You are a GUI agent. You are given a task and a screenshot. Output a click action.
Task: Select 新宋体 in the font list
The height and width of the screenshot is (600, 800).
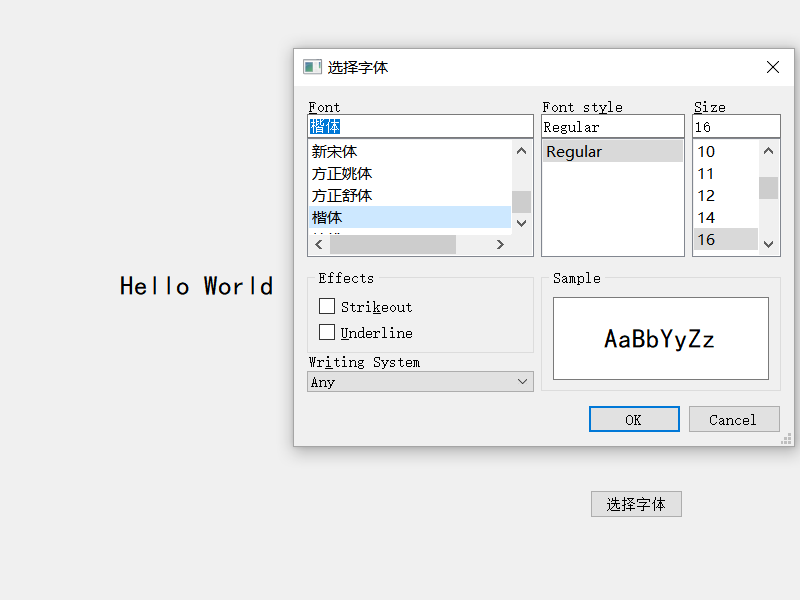click(x=410, y=152)
